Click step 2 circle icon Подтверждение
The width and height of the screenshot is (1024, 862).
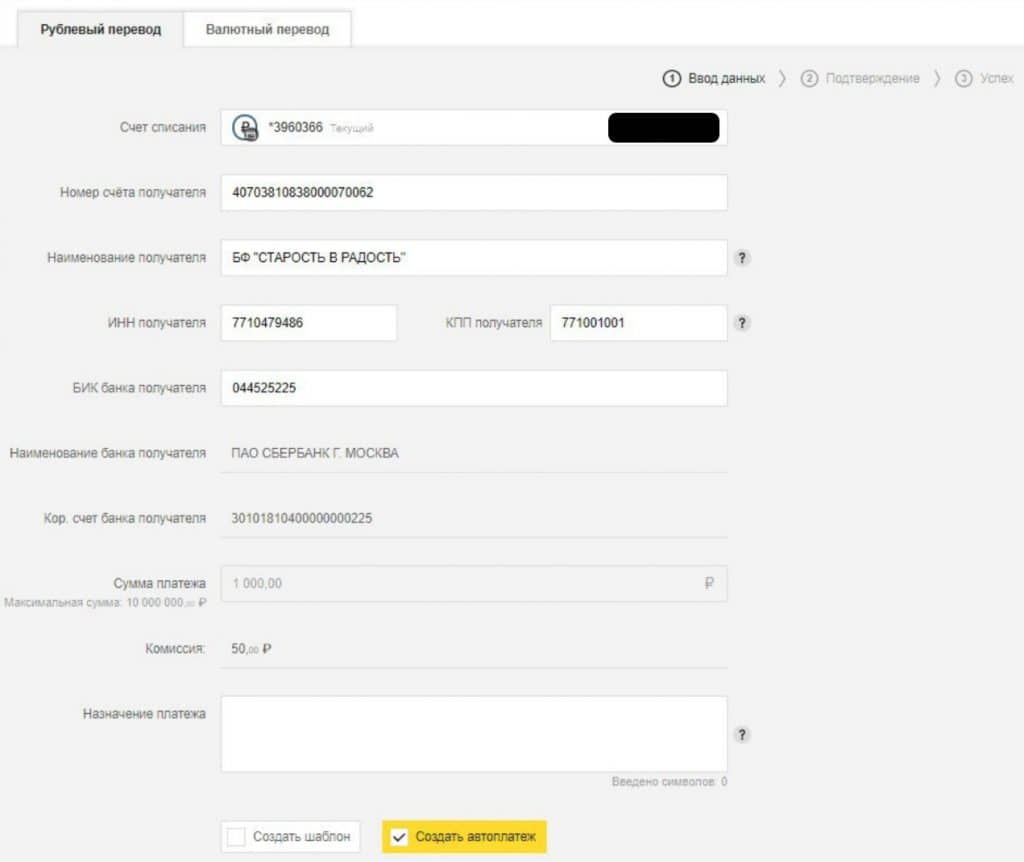pos(810,78)
